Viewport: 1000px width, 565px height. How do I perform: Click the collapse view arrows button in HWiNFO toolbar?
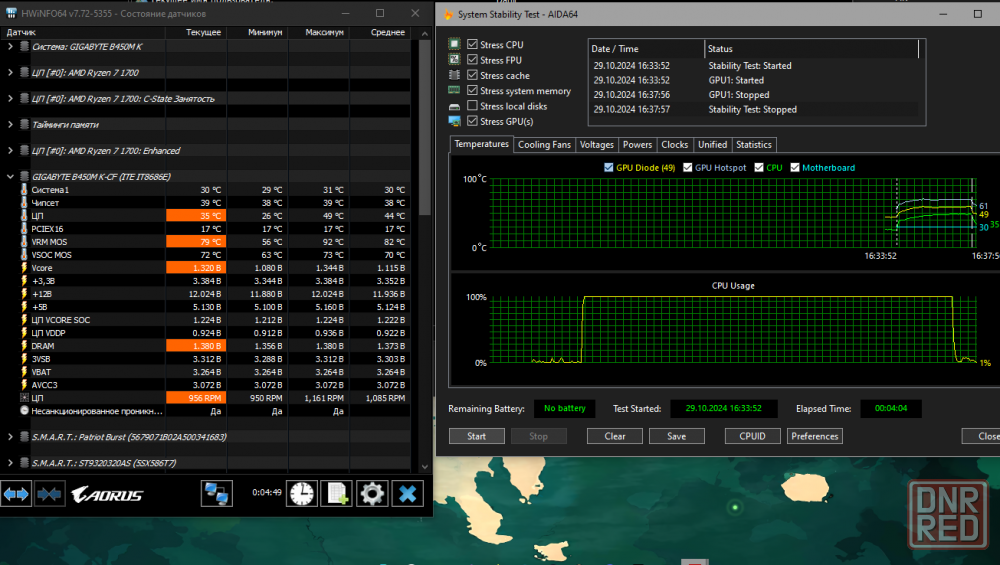pos(49,494)
